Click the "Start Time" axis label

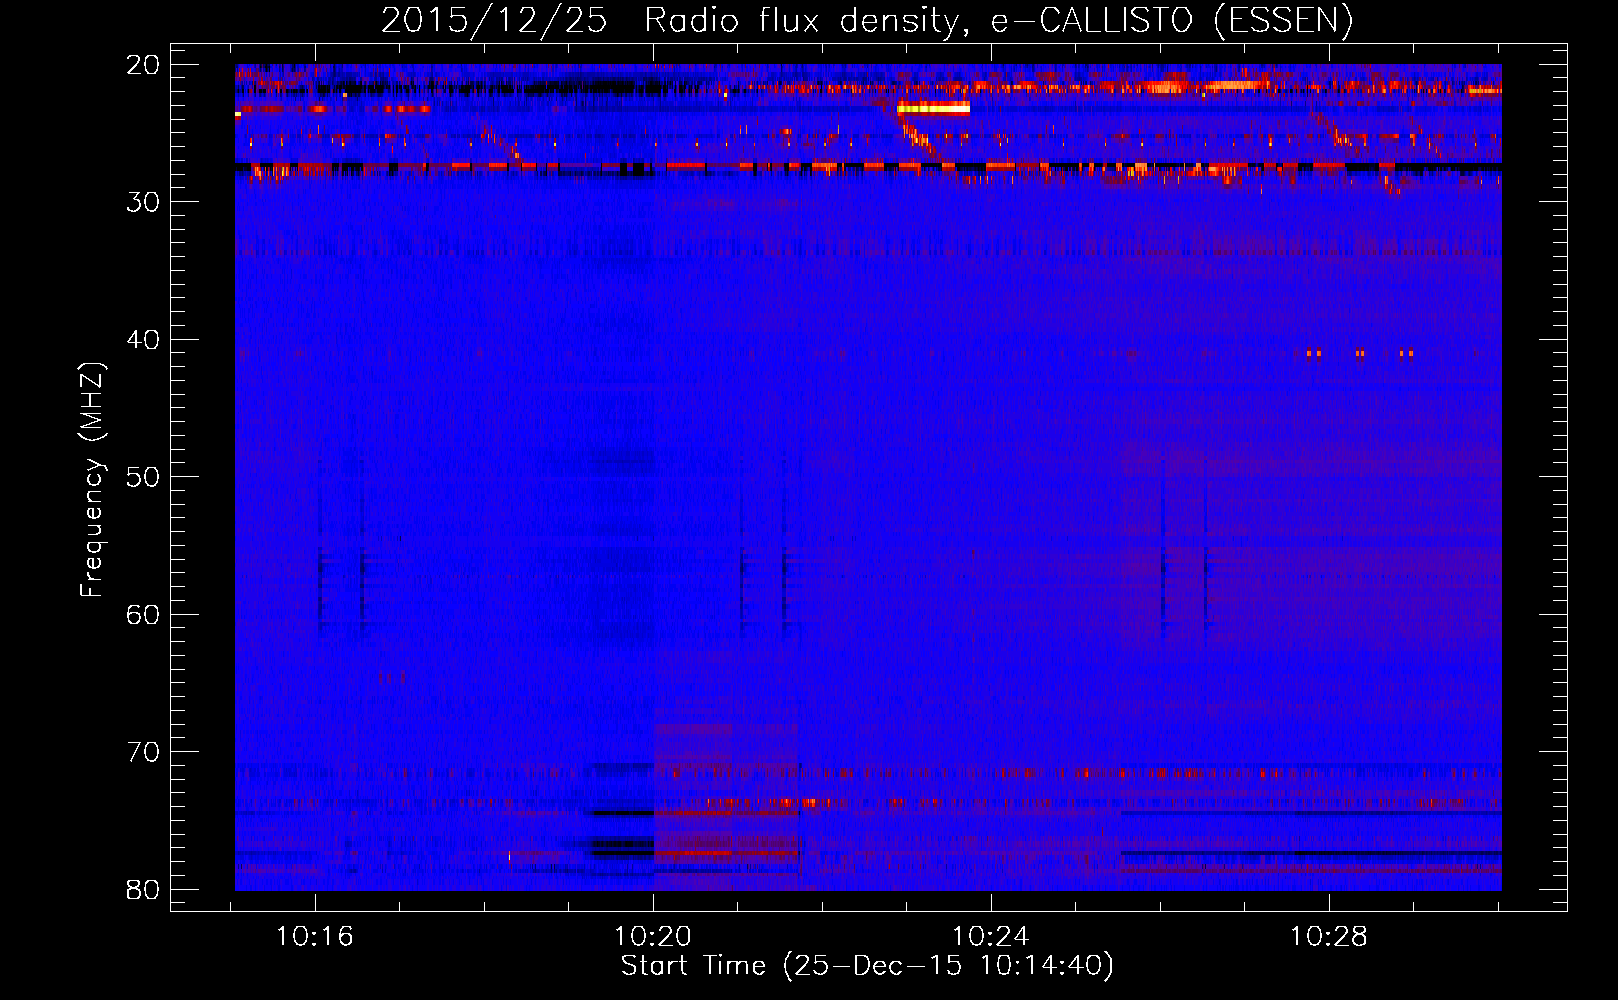click(x=867, y=966)
